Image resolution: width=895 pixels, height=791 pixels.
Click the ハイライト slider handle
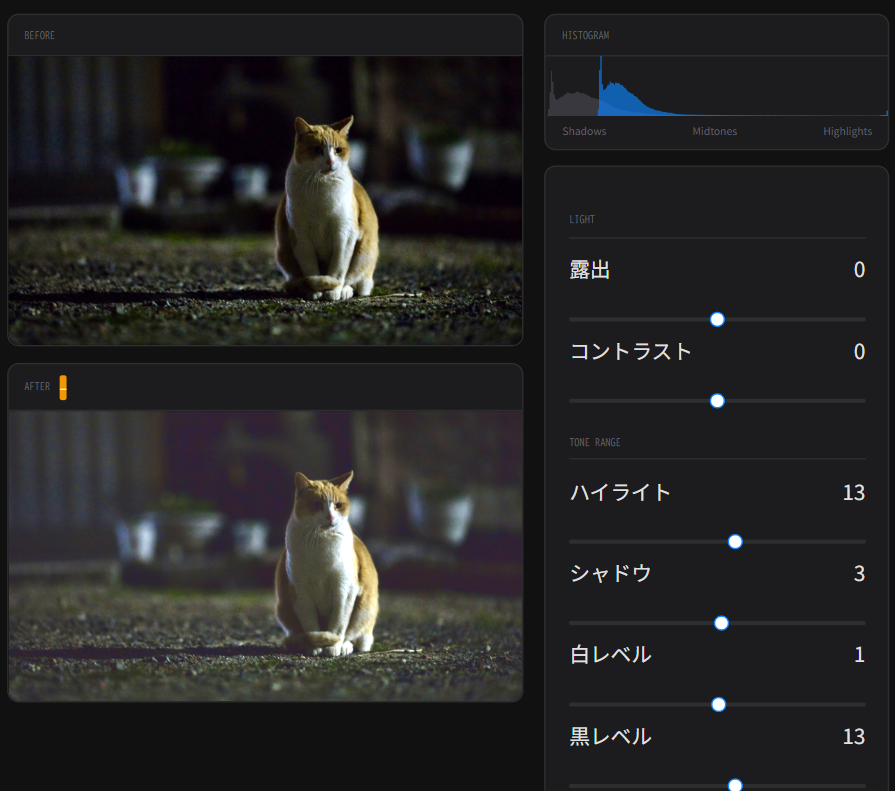coord(735,542)
